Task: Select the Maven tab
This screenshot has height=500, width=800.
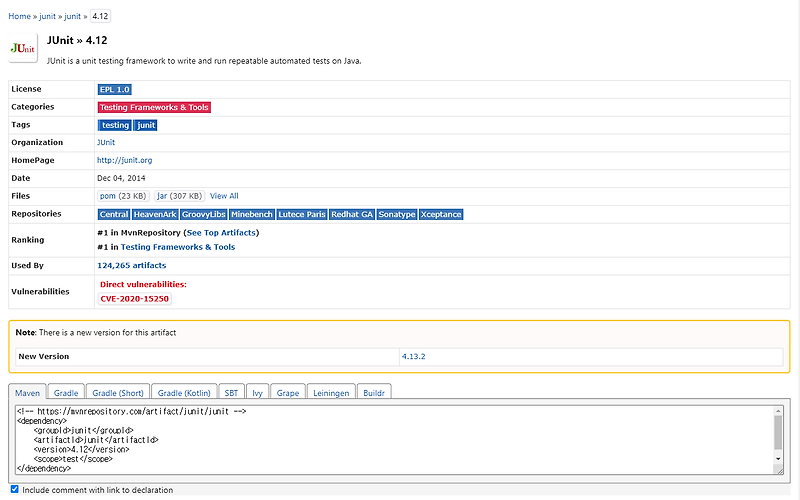Action: click(28, 392)
